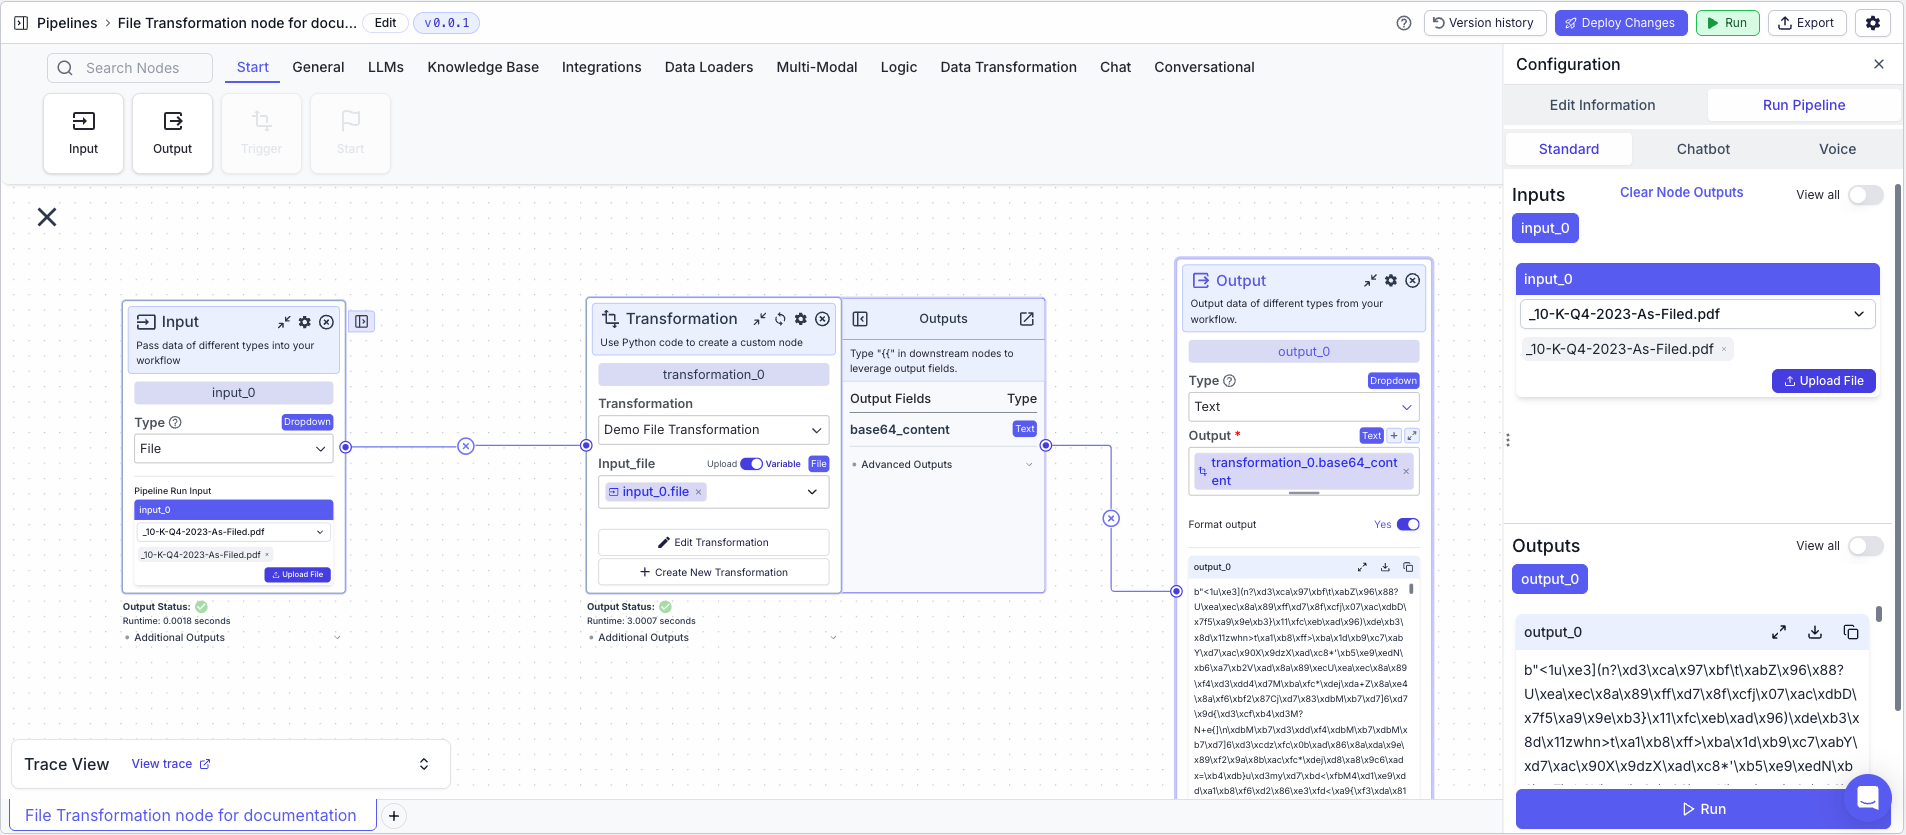Viewport: 1906px width, 835px height.
Task: Open pipeline settings gear in top bar
Action: click(1872, 23)
